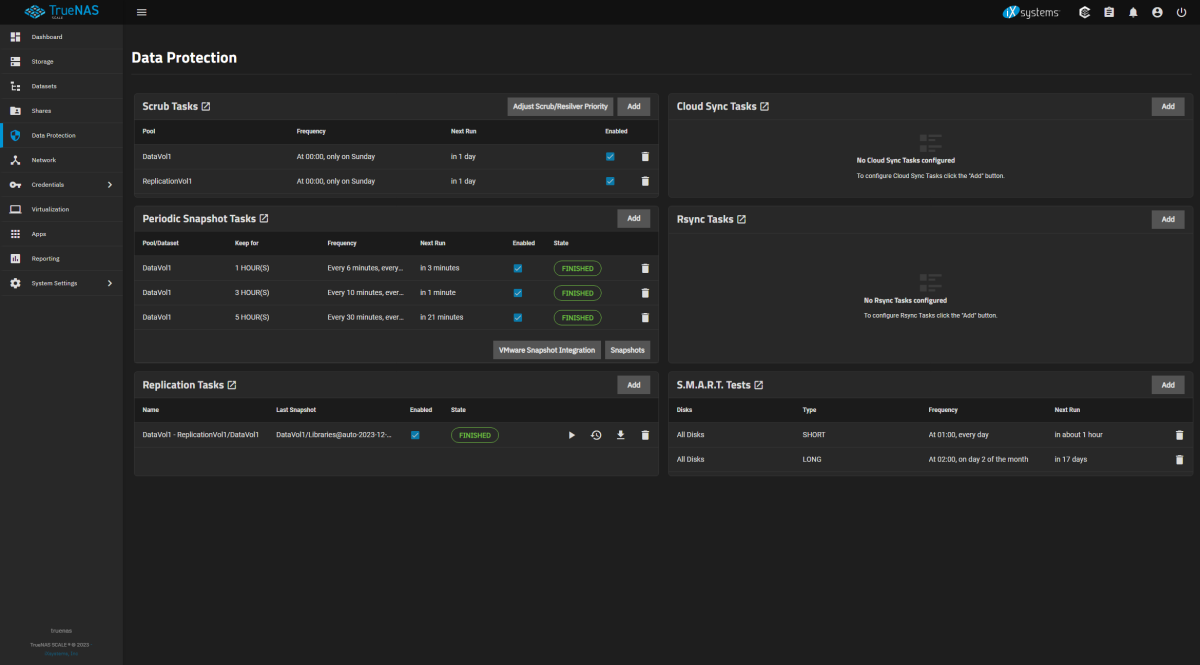Select Data Protection in sidebar

[x=61, y=135]
